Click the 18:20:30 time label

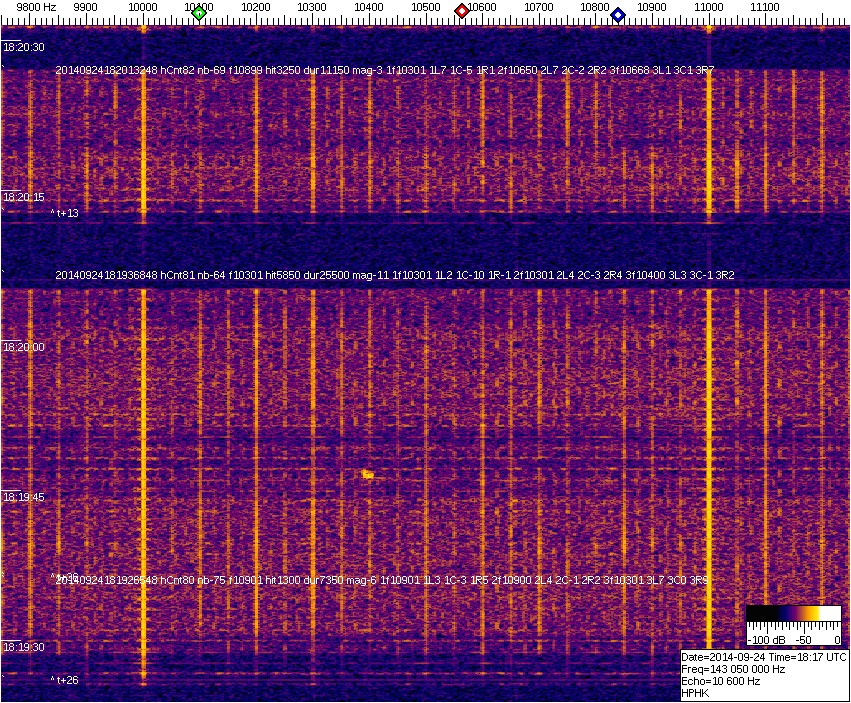point(24,47)
